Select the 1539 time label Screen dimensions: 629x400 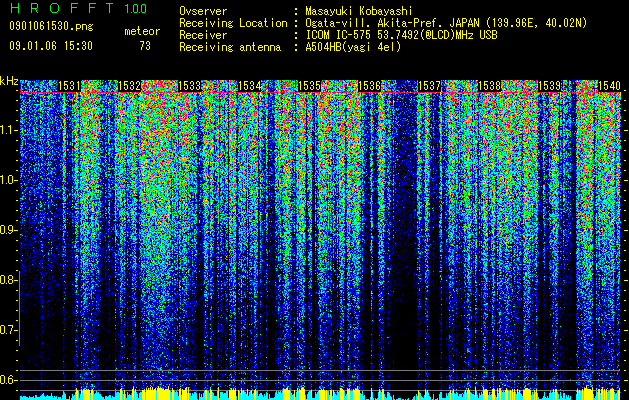(549, 86)
